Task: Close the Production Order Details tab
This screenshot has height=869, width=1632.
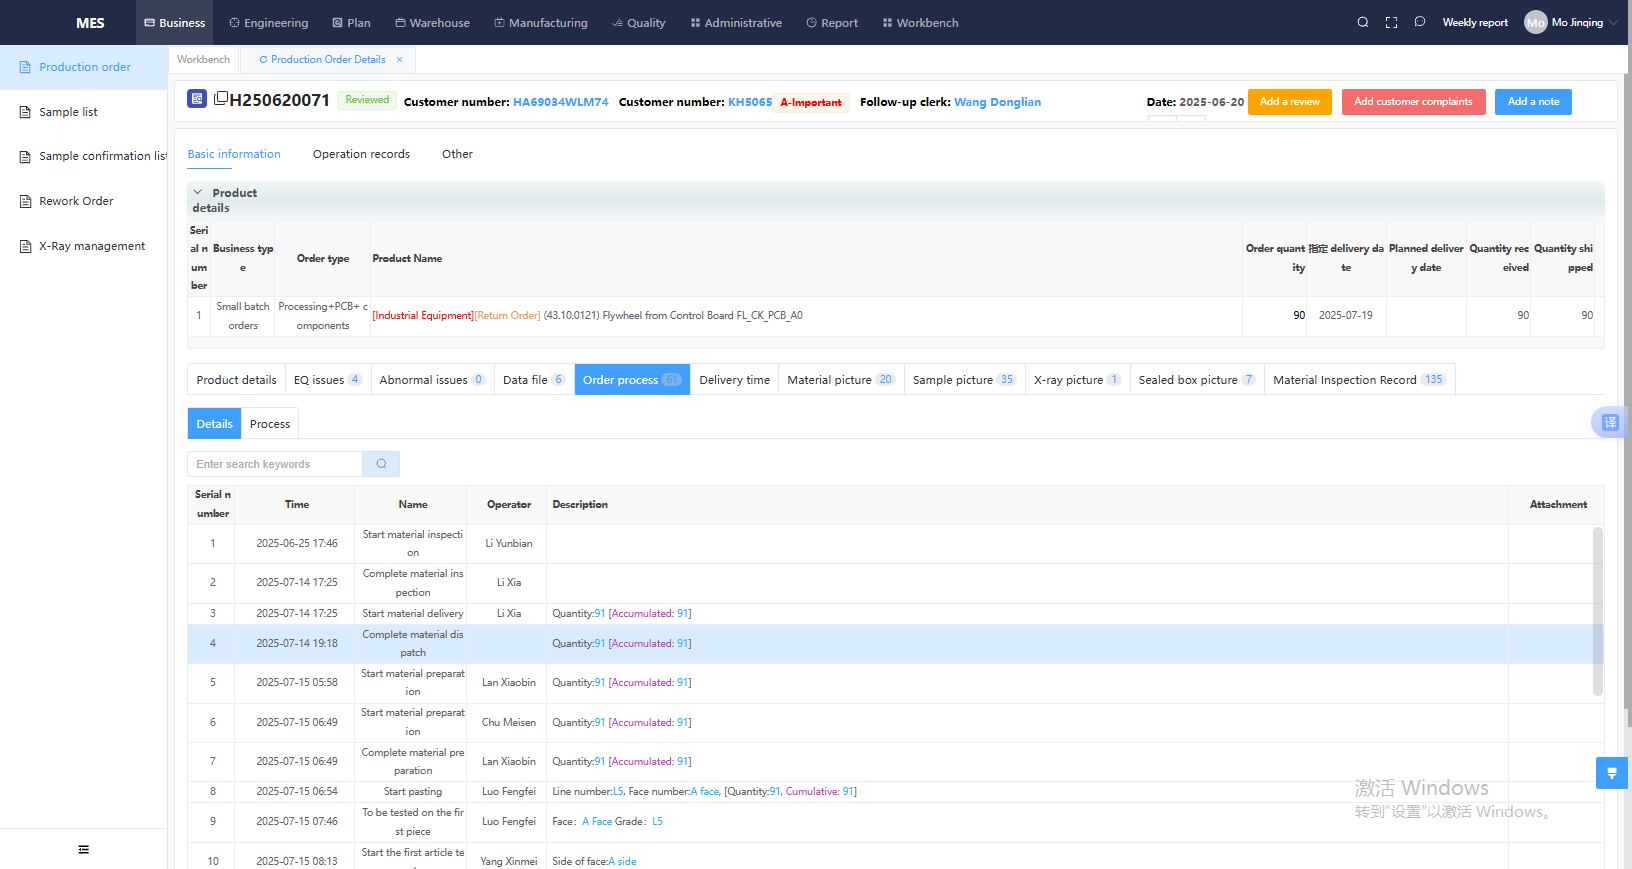Action: click(x=399, y=60)
